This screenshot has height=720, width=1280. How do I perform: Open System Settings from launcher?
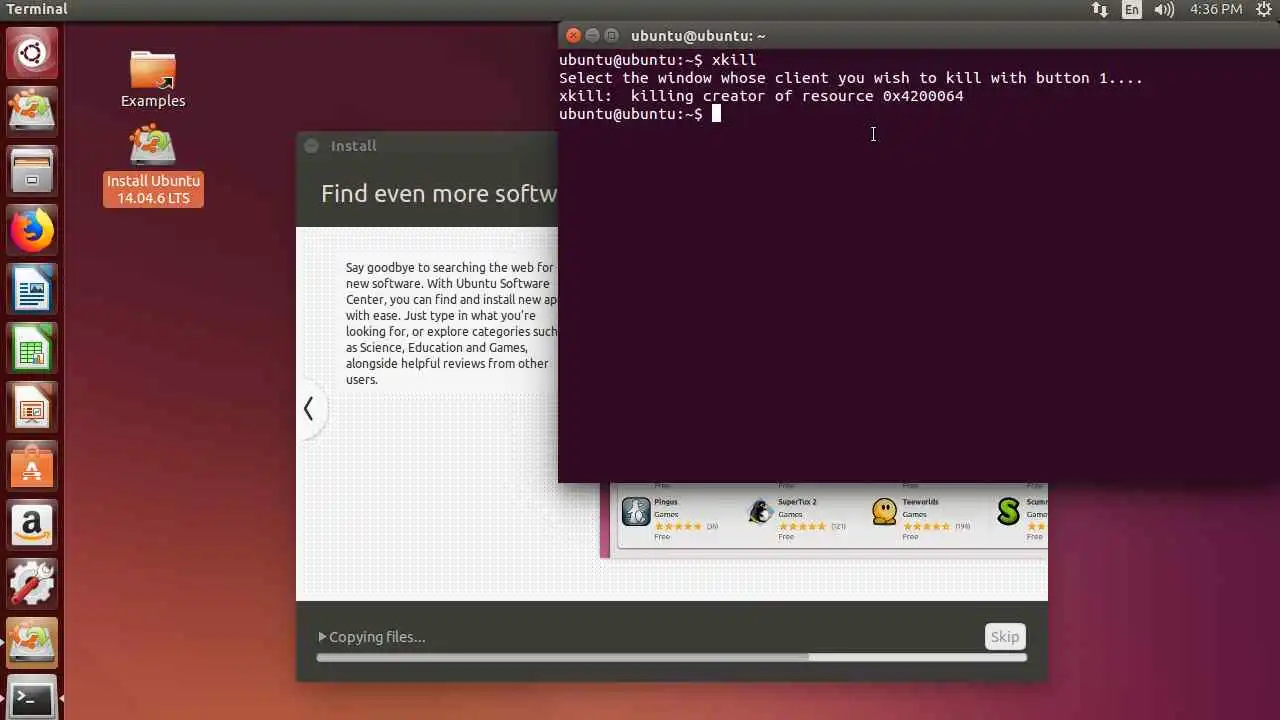point(32,585)
